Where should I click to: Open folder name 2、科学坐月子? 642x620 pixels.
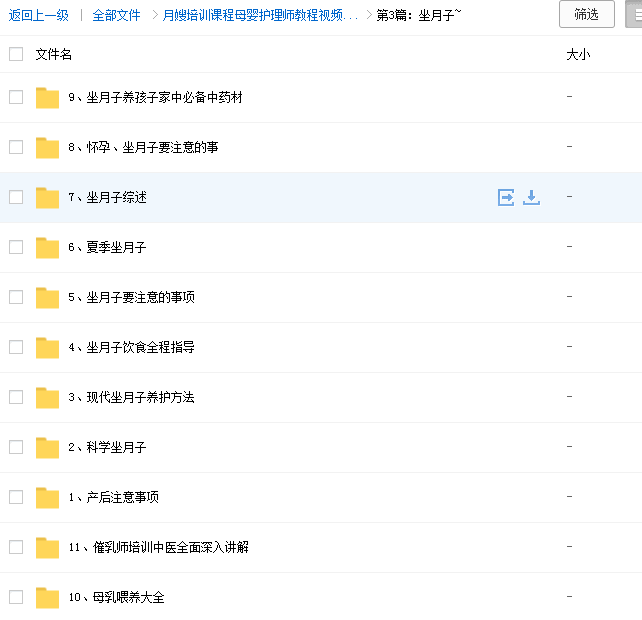(107, 447)
